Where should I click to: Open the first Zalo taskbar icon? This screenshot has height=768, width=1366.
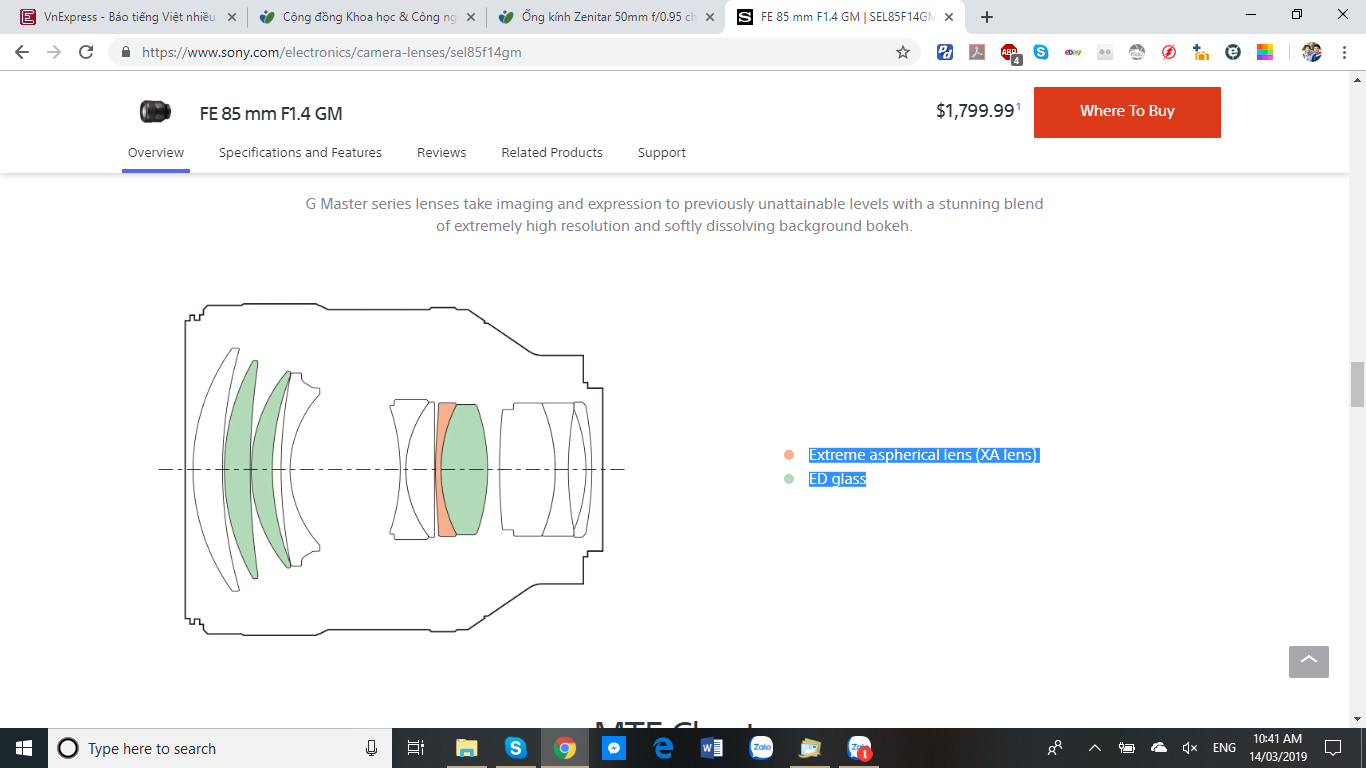click(761, 748)
